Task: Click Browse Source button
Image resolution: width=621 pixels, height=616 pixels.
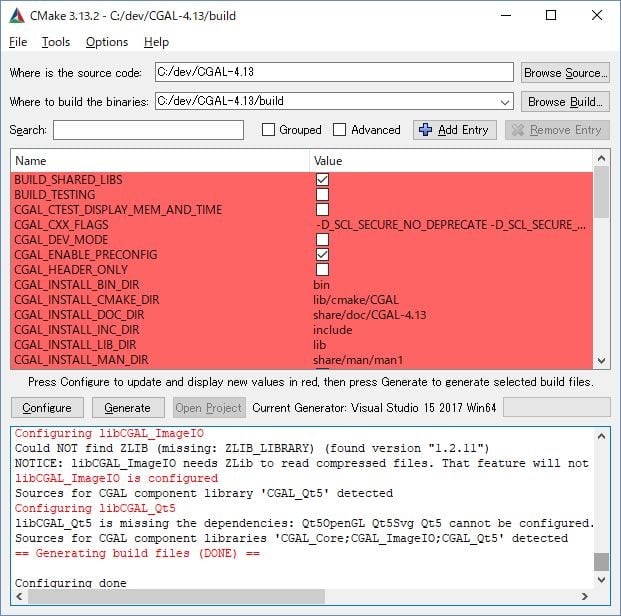Action: coord(565,72)
